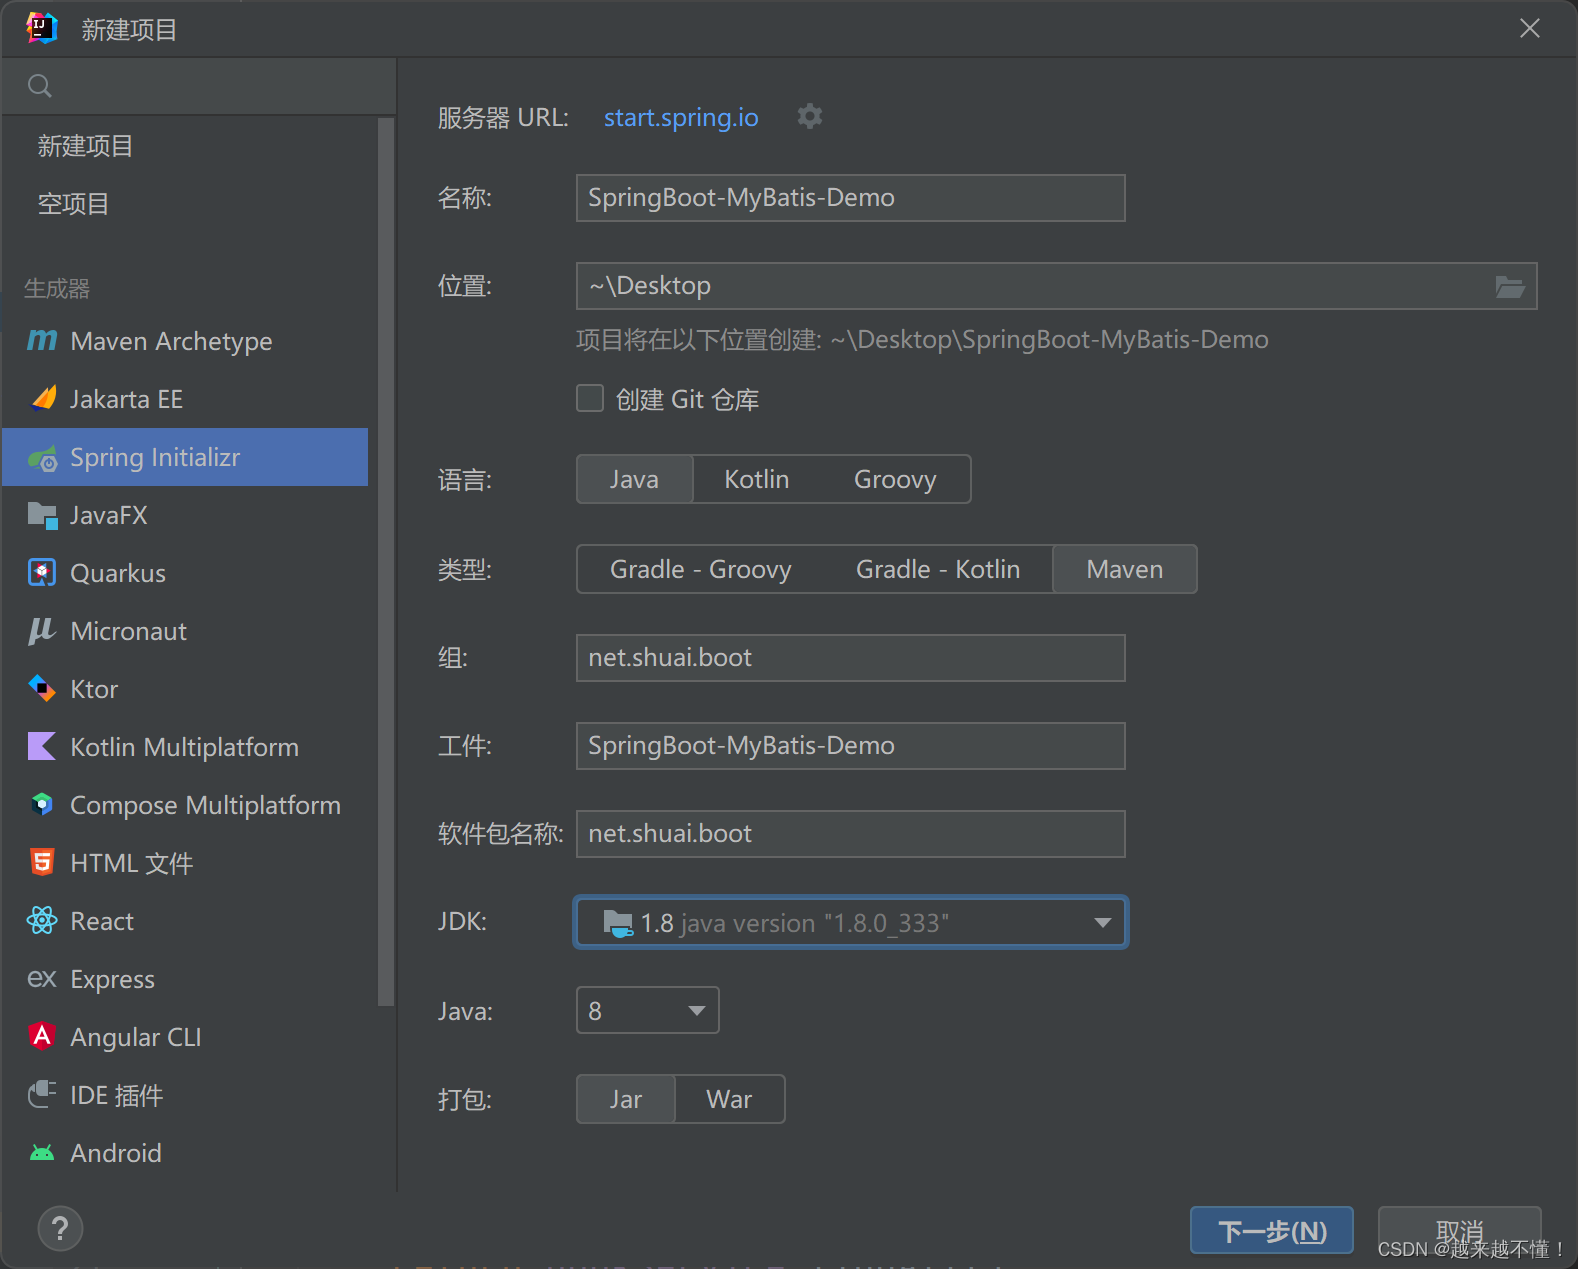
Task: Choose Gradle - Kotlin build type
Action: point(938,569)
